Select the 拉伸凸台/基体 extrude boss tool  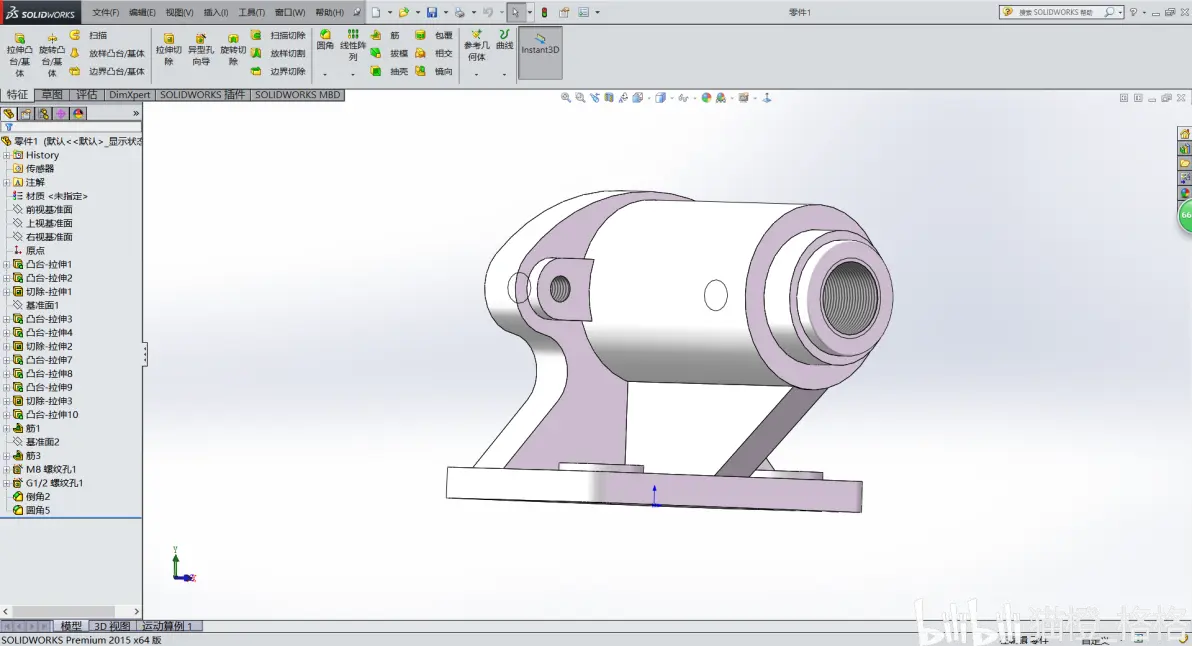[x=20, y=53]
